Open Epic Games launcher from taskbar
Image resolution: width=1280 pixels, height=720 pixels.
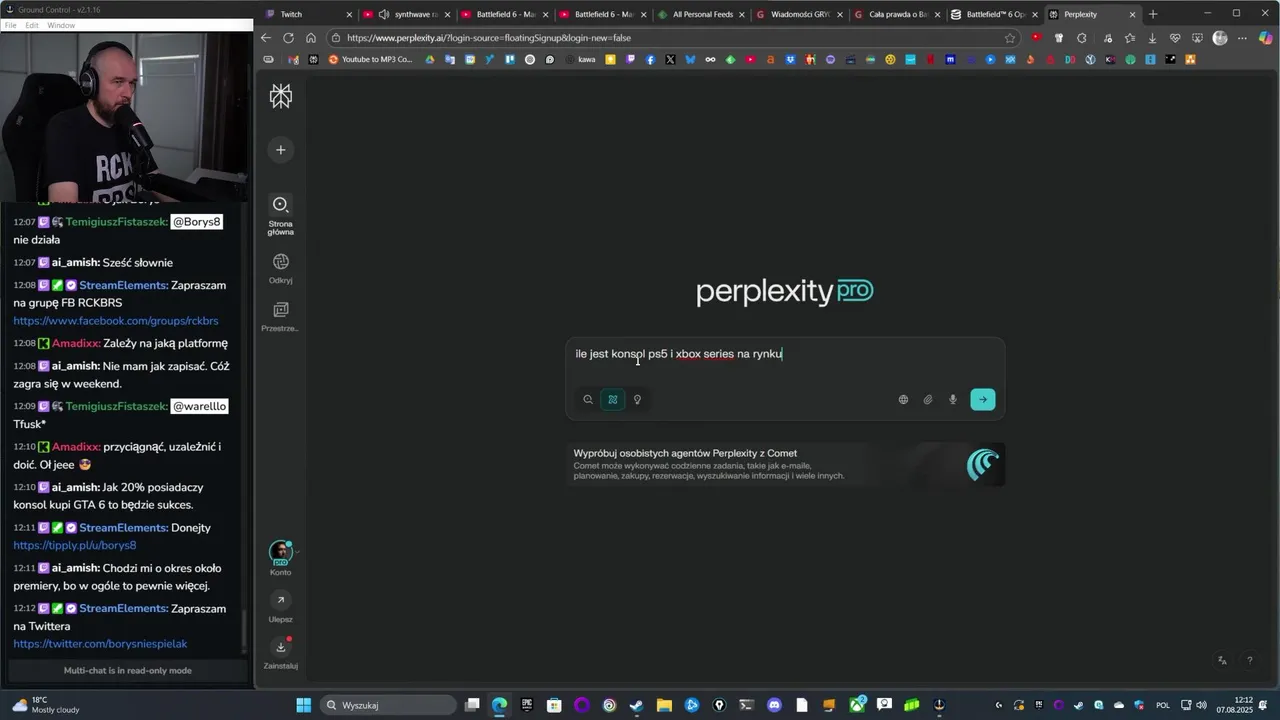click(x=527, y=705)
